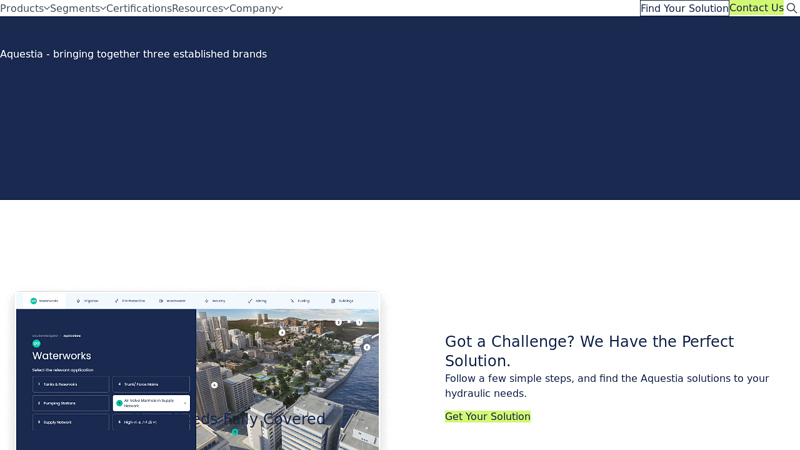This screenshot has width=800, height=450.
Task: Select the Wastewater icon in the preview
Action: pyautogui.click(x=161, y=300)
